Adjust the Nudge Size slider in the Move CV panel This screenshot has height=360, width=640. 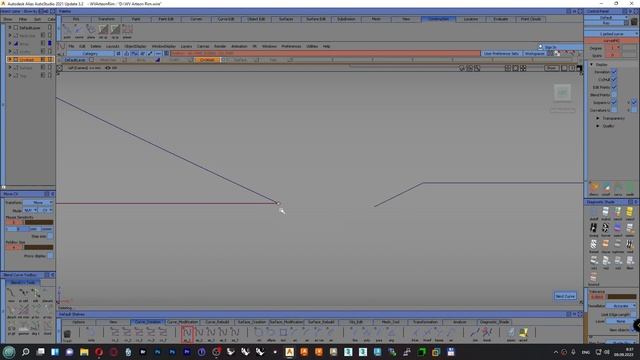[x=38, y=247]
